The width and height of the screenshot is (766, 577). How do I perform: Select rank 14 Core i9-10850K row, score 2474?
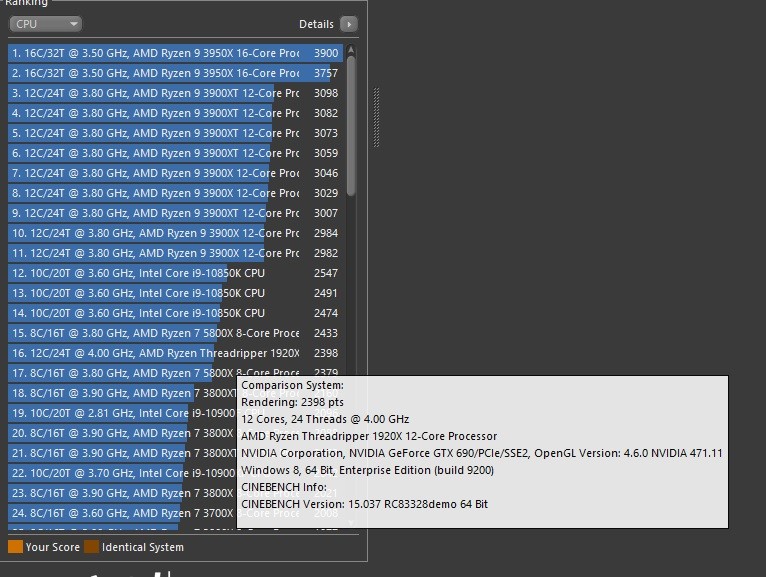175,314
